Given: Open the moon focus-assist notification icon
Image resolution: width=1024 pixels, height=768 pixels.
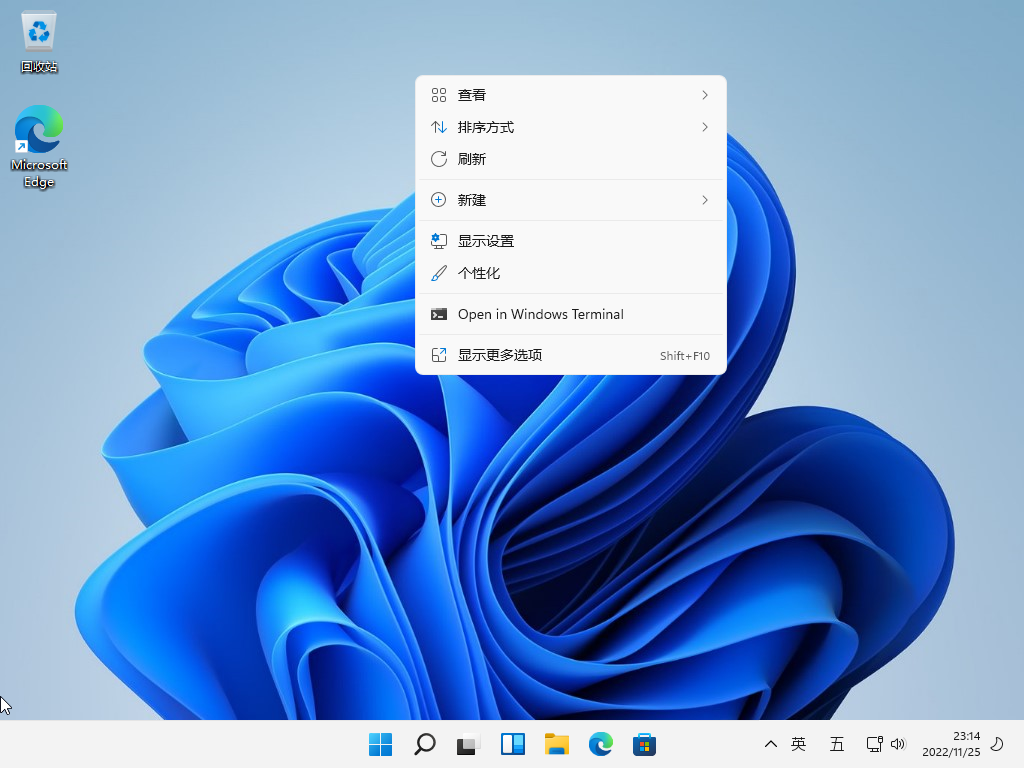Looking at the screenshot, I should pyautogui.click(x=997, y=744).
